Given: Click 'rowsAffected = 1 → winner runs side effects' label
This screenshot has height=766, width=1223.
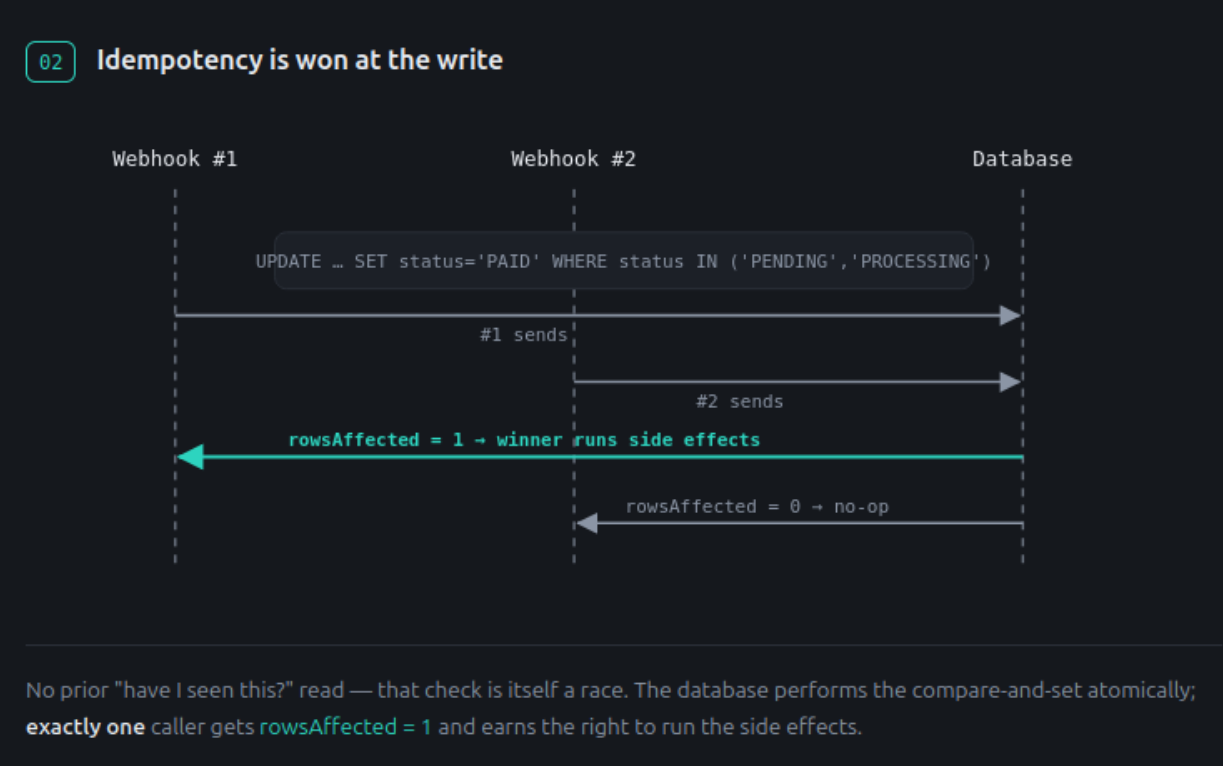Looking at the screenshot, I should (524, 439).
